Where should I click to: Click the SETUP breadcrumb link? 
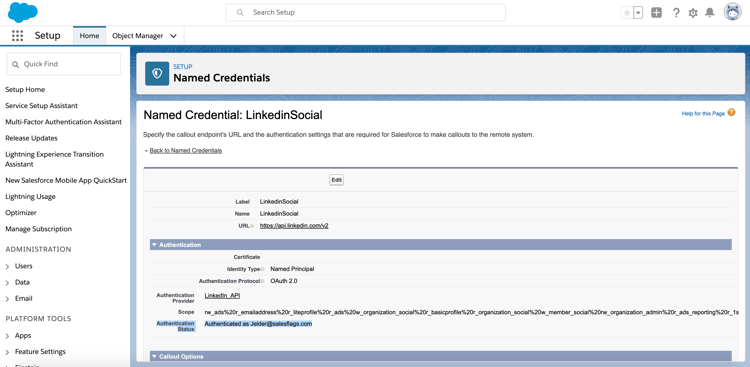183,67
